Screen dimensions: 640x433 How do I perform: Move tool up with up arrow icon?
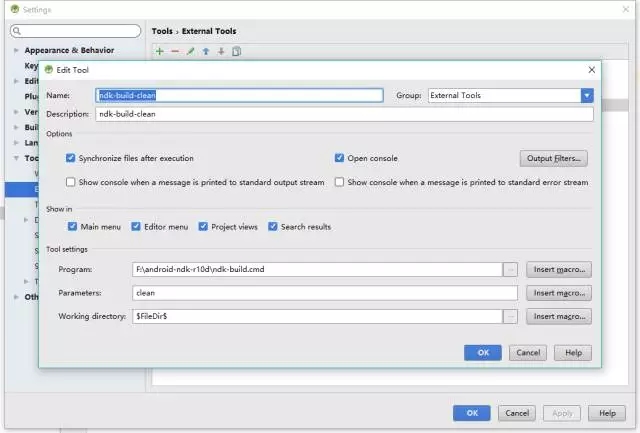tap(206, 51)
